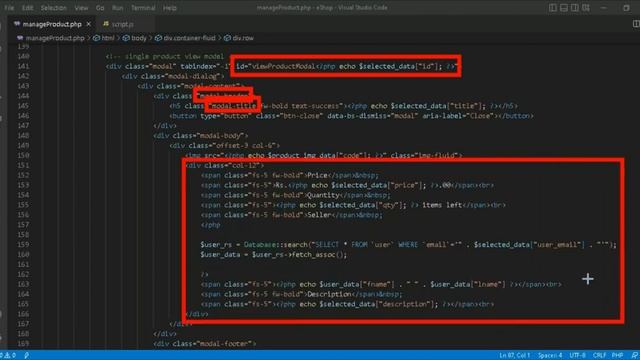The height and width of the screenshot is (360, 640).
Task: Open the Help menu
Action: 170,8
